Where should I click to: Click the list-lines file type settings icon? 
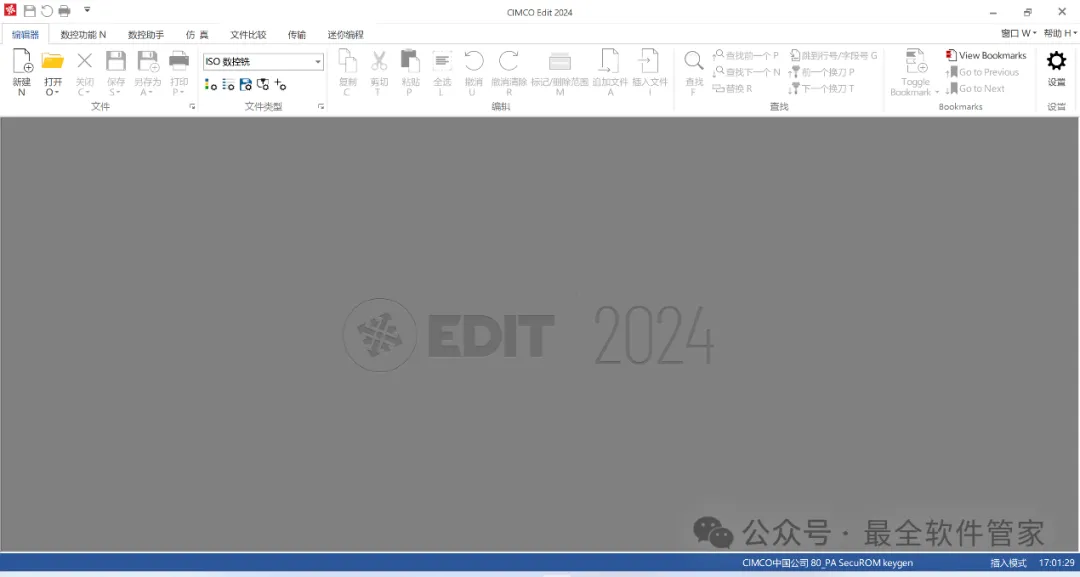pos(228,85)
